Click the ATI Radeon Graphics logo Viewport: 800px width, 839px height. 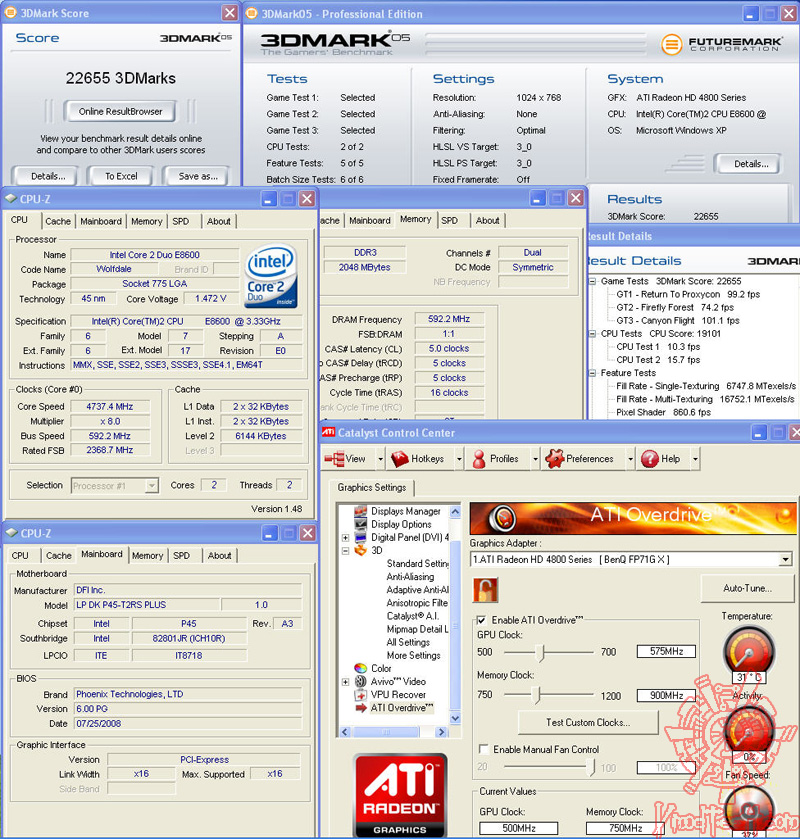pyautogui.click(x=400, y=795)
